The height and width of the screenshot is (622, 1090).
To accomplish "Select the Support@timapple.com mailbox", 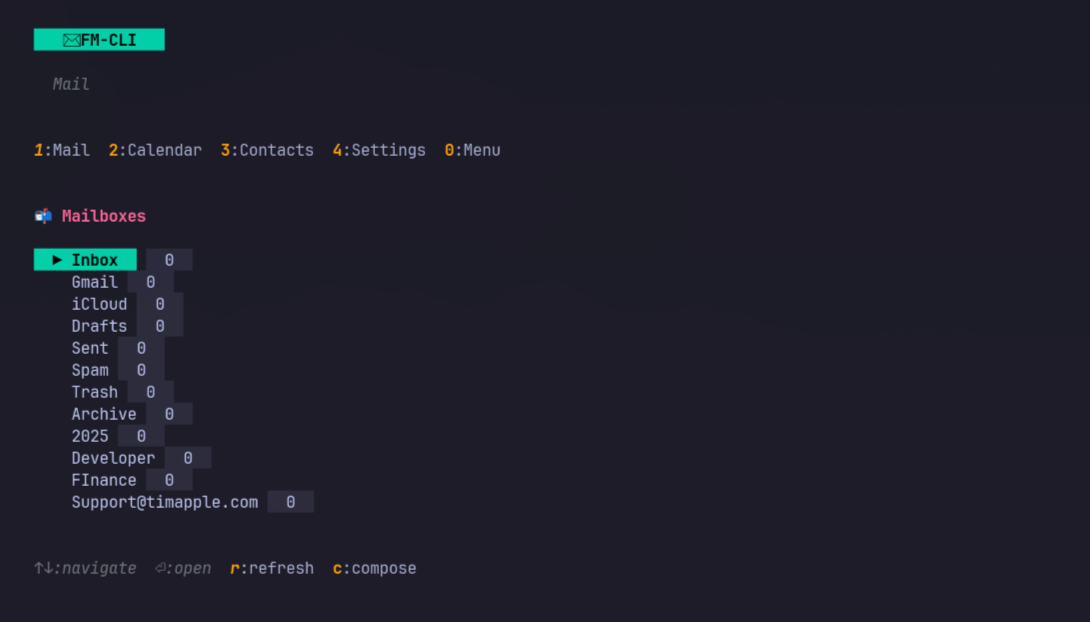I will [x=164, y=502].
